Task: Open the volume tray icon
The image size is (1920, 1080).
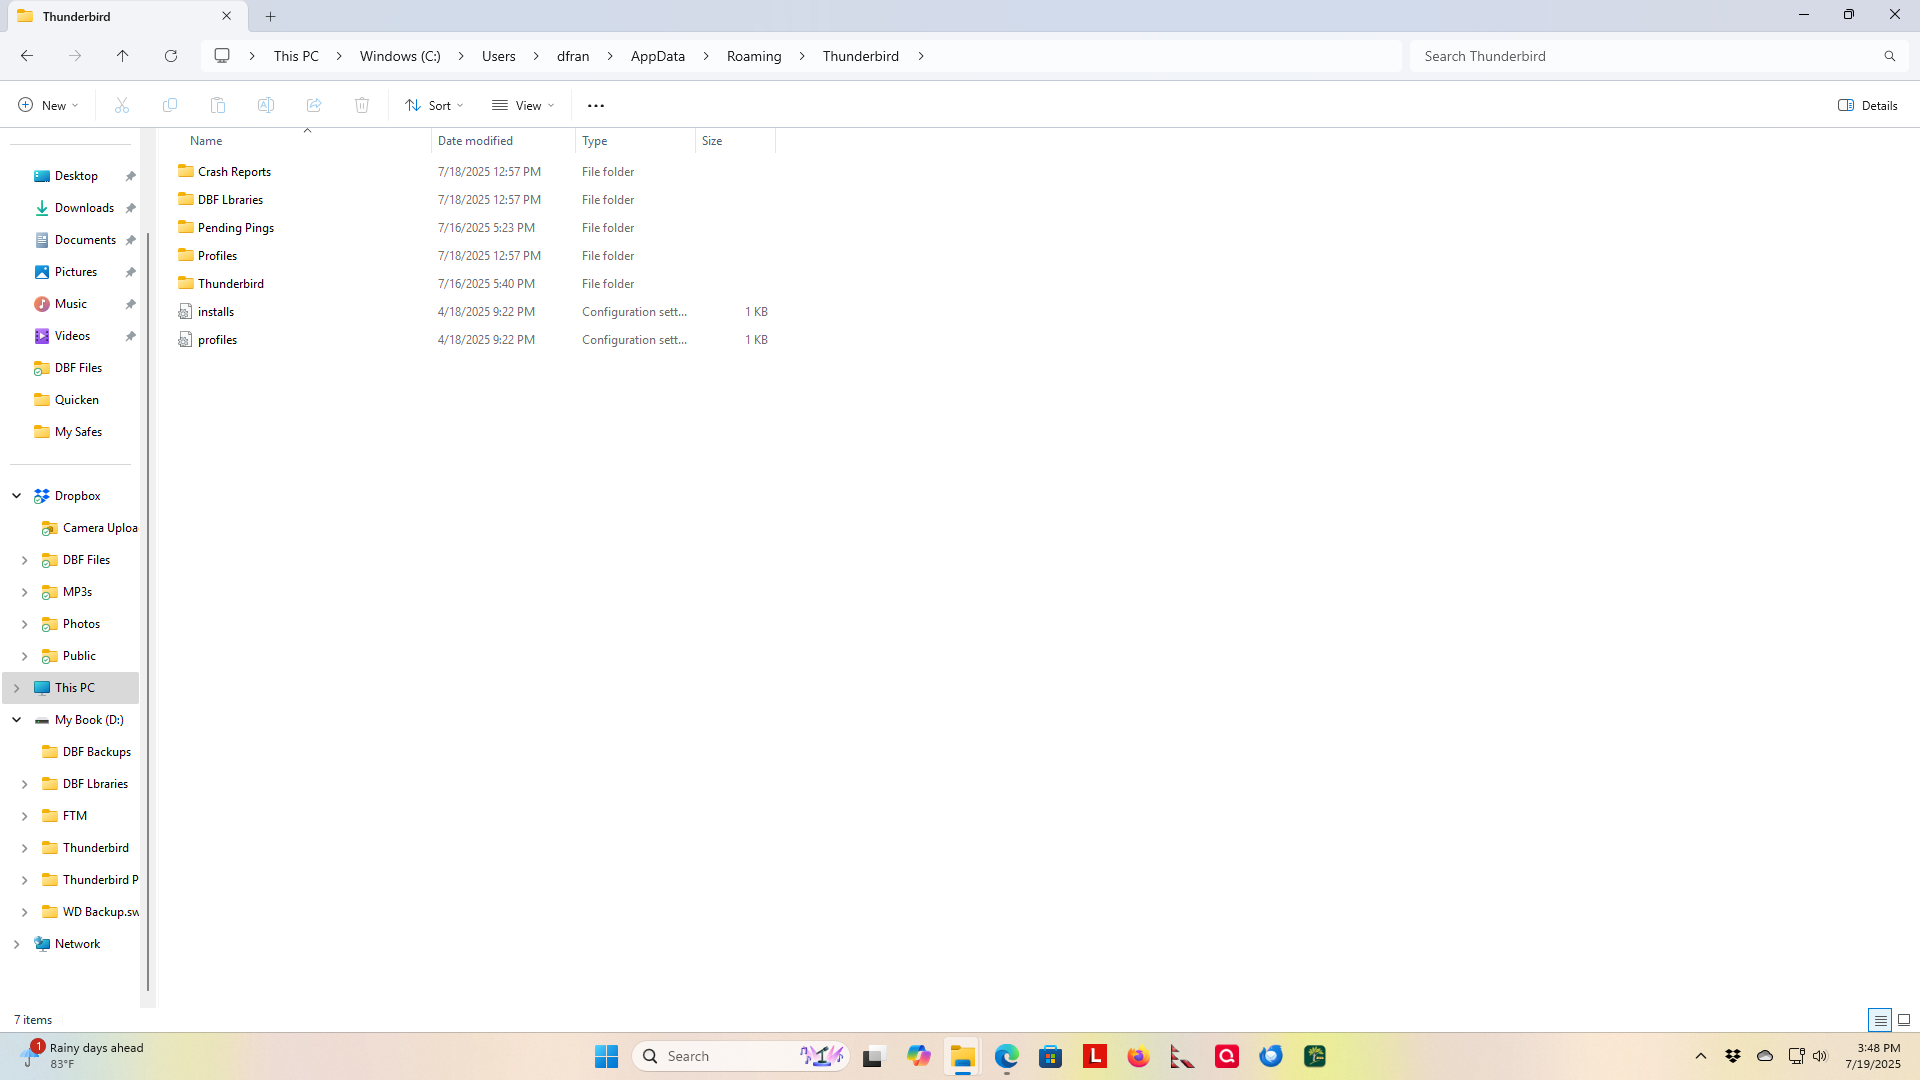Action: tap(1820, 1056)
